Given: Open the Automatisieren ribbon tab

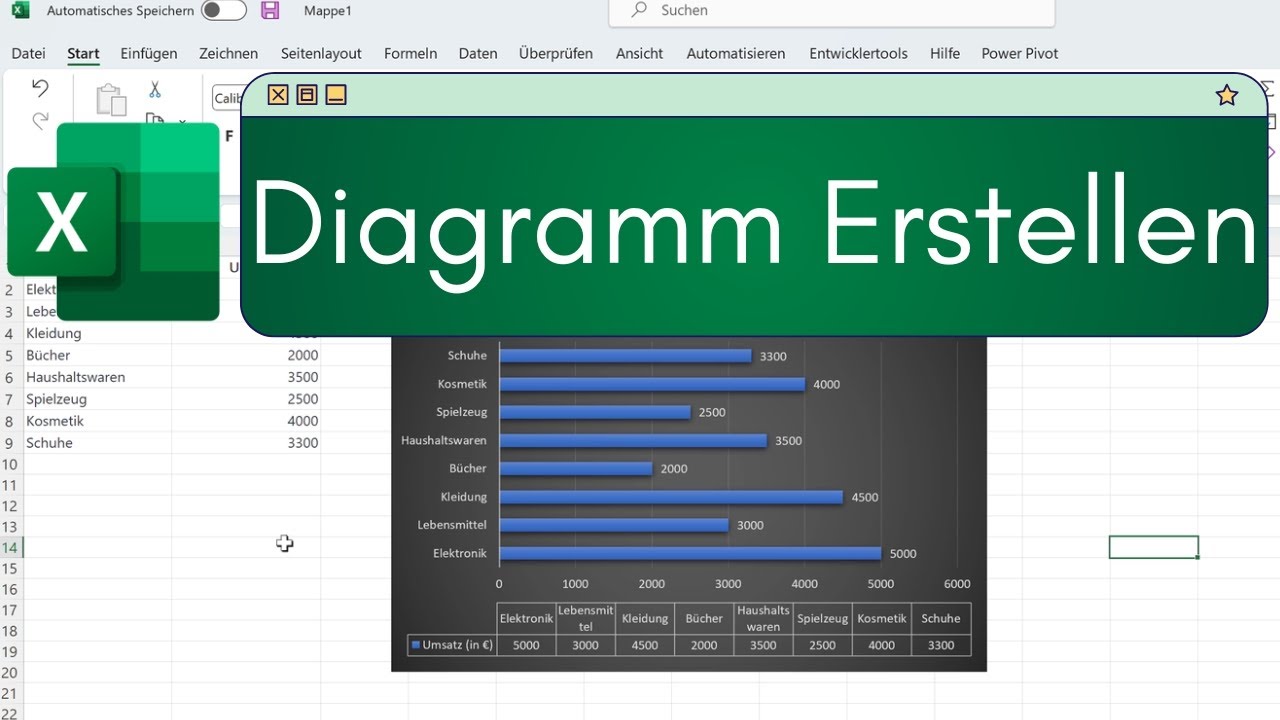Looking at the screenshot, I should pos(736,54).
